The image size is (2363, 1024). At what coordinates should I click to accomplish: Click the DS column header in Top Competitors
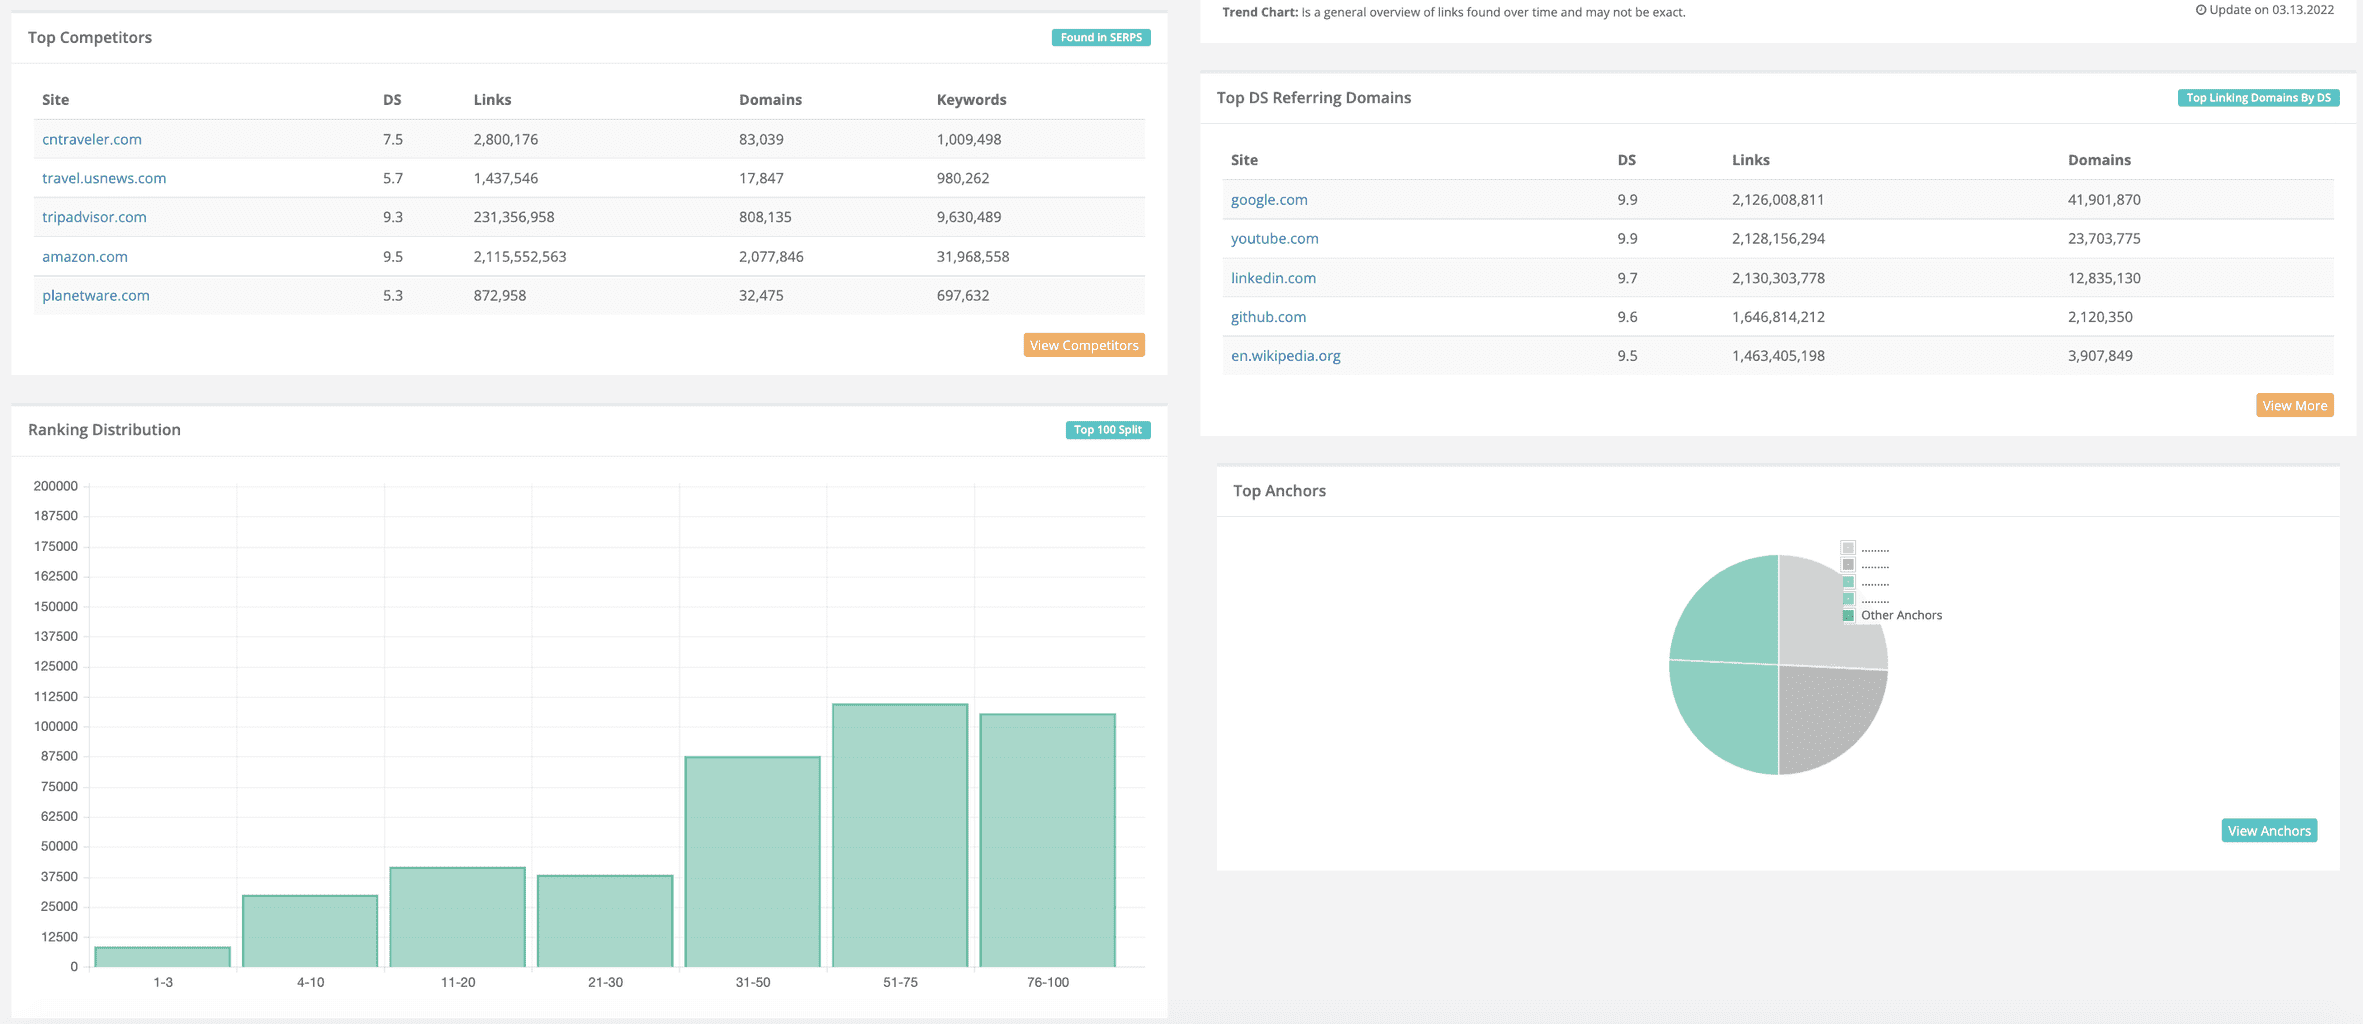[x=392, y=100]
